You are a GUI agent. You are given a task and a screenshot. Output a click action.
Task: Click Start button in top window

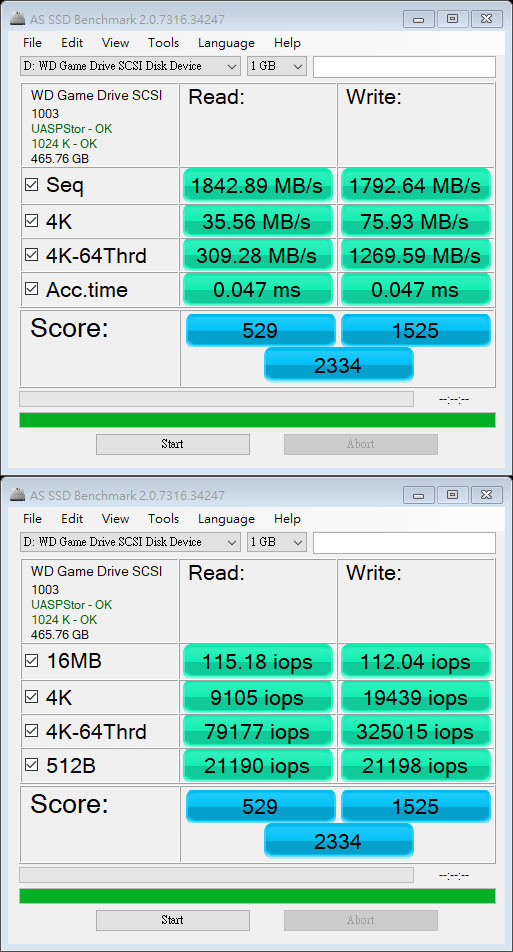coord(172,444)
